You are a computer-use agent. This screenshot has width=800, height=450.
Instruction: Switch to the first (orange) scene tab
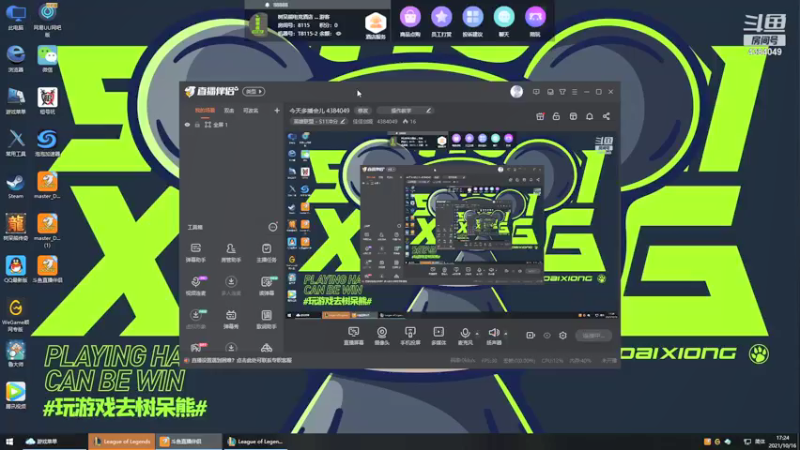(205, 111)
